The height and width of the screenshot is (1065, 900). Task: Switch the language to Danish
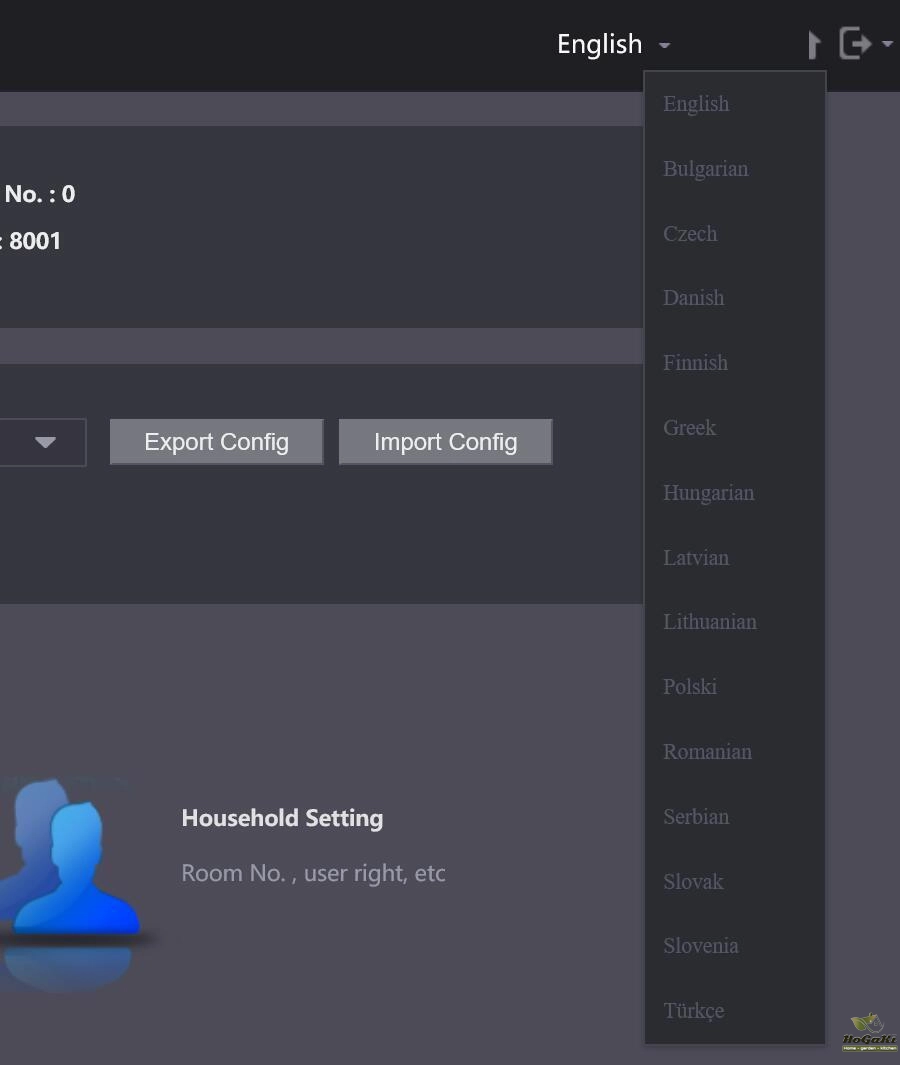click(x=693, y=298)
